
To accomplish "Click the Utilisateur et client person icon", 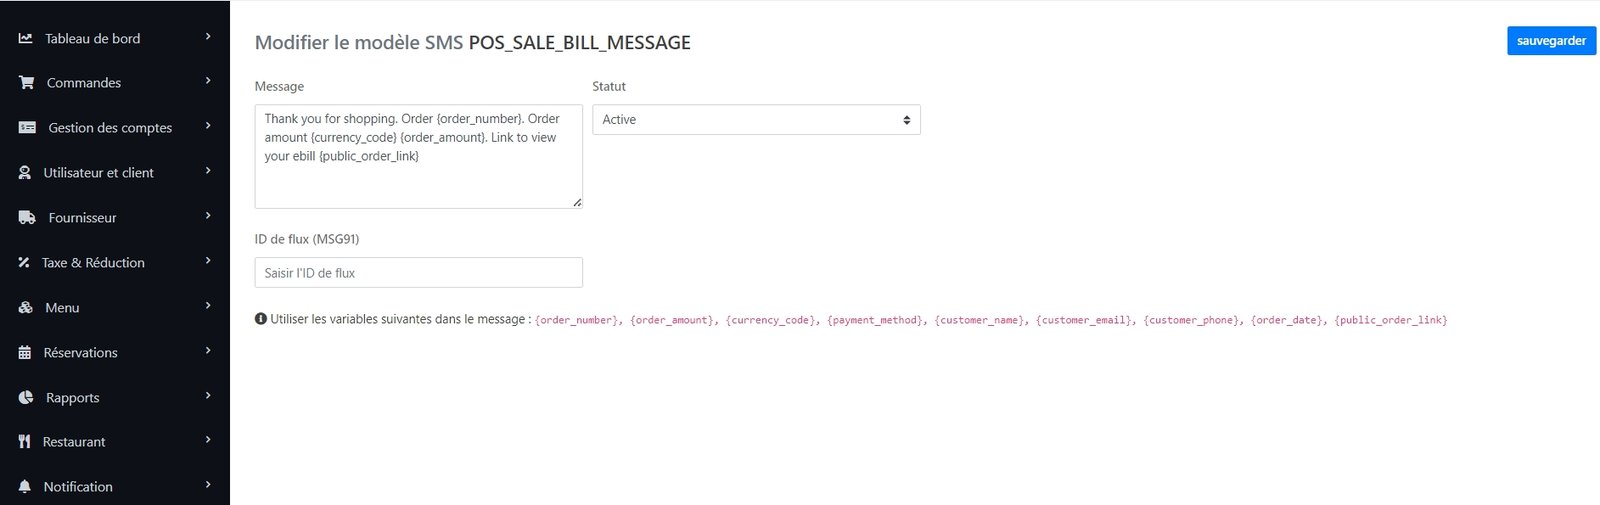I will pos(25,173).
